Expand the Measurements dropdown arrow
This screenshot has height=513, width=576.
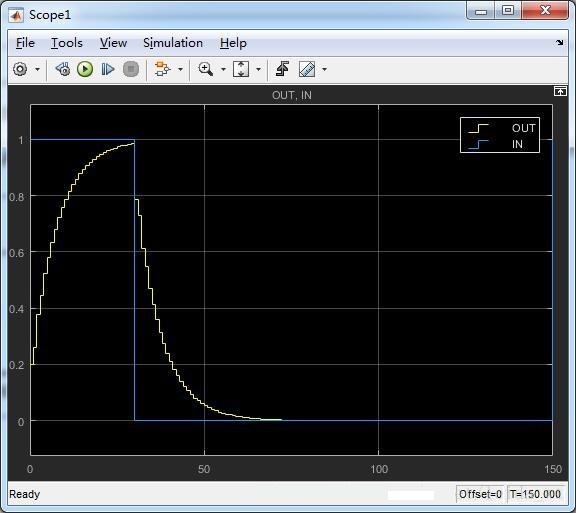[x=324, y=69]
